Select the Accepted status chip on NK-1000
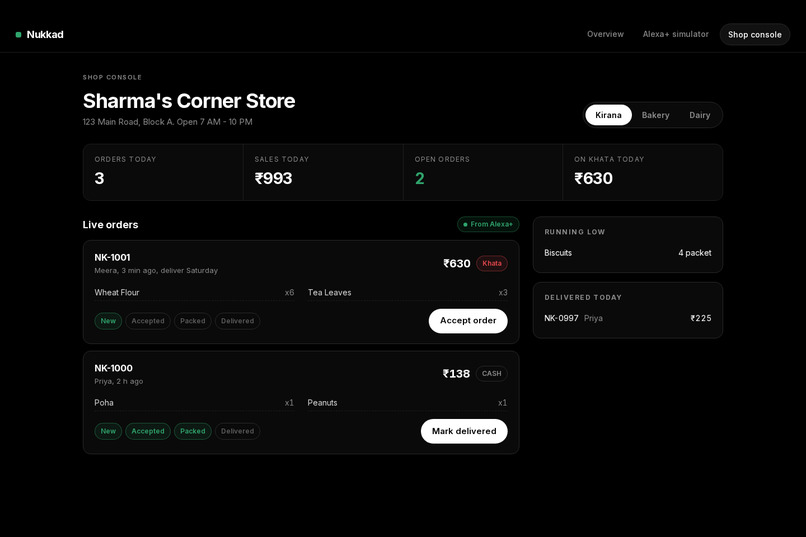The width and height of the screenshot is (806, 537). (x=148, y=431)
